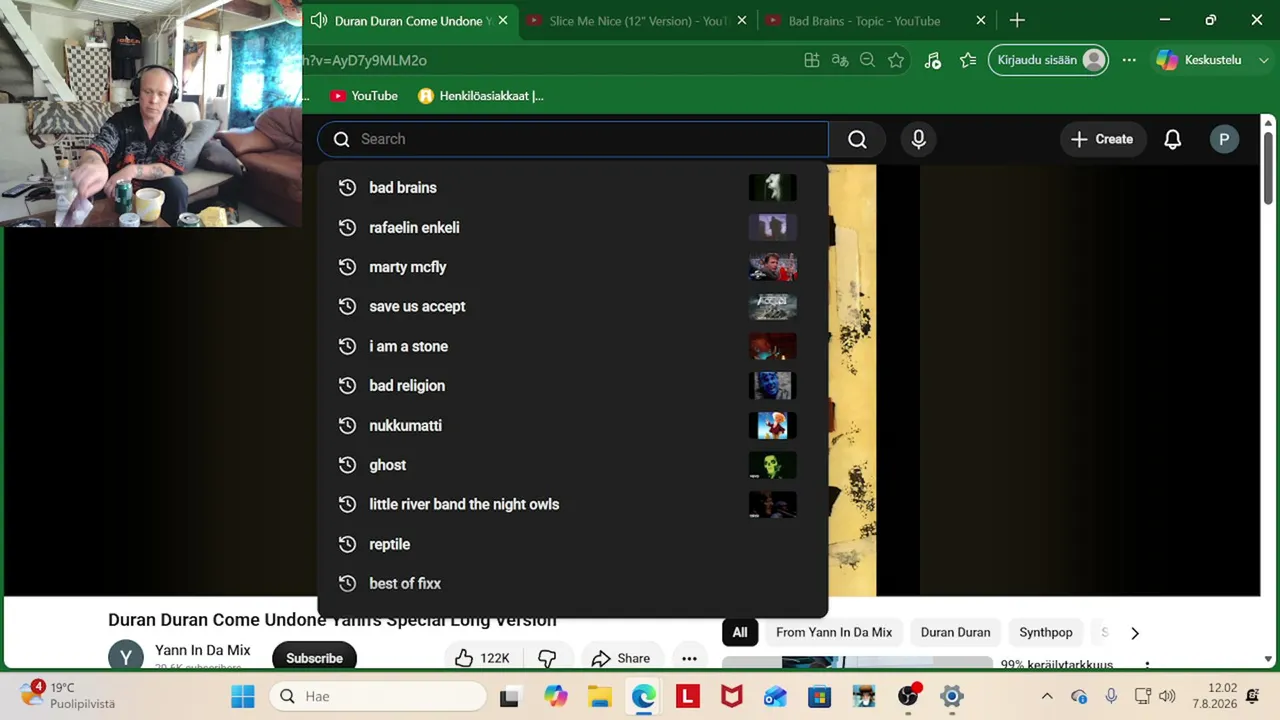Choose the 'nukkumatti' search suggestion
The width and height of the screenshot is (1280, 720).
(x=572, y=425)
